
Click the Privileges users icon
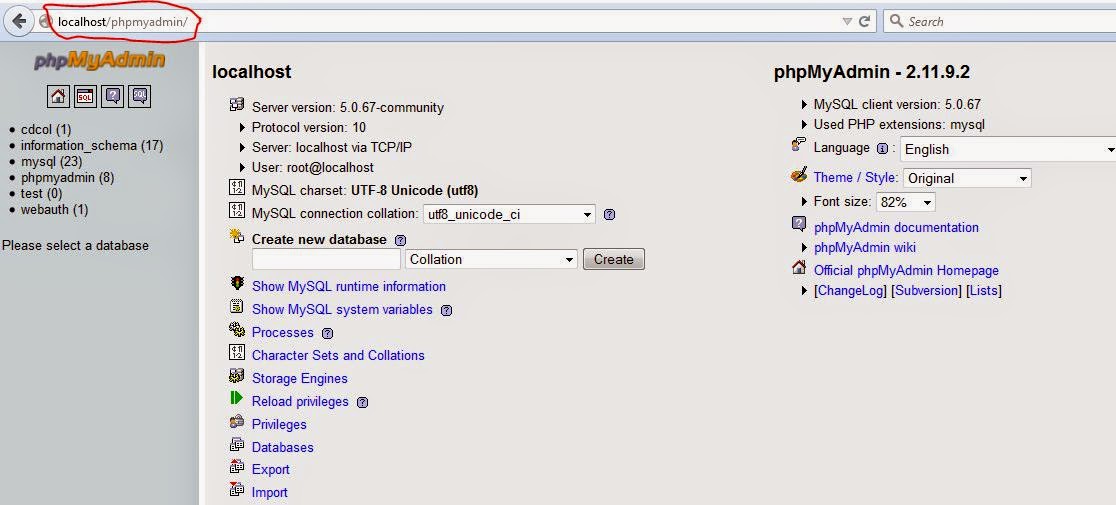(237, 421)
